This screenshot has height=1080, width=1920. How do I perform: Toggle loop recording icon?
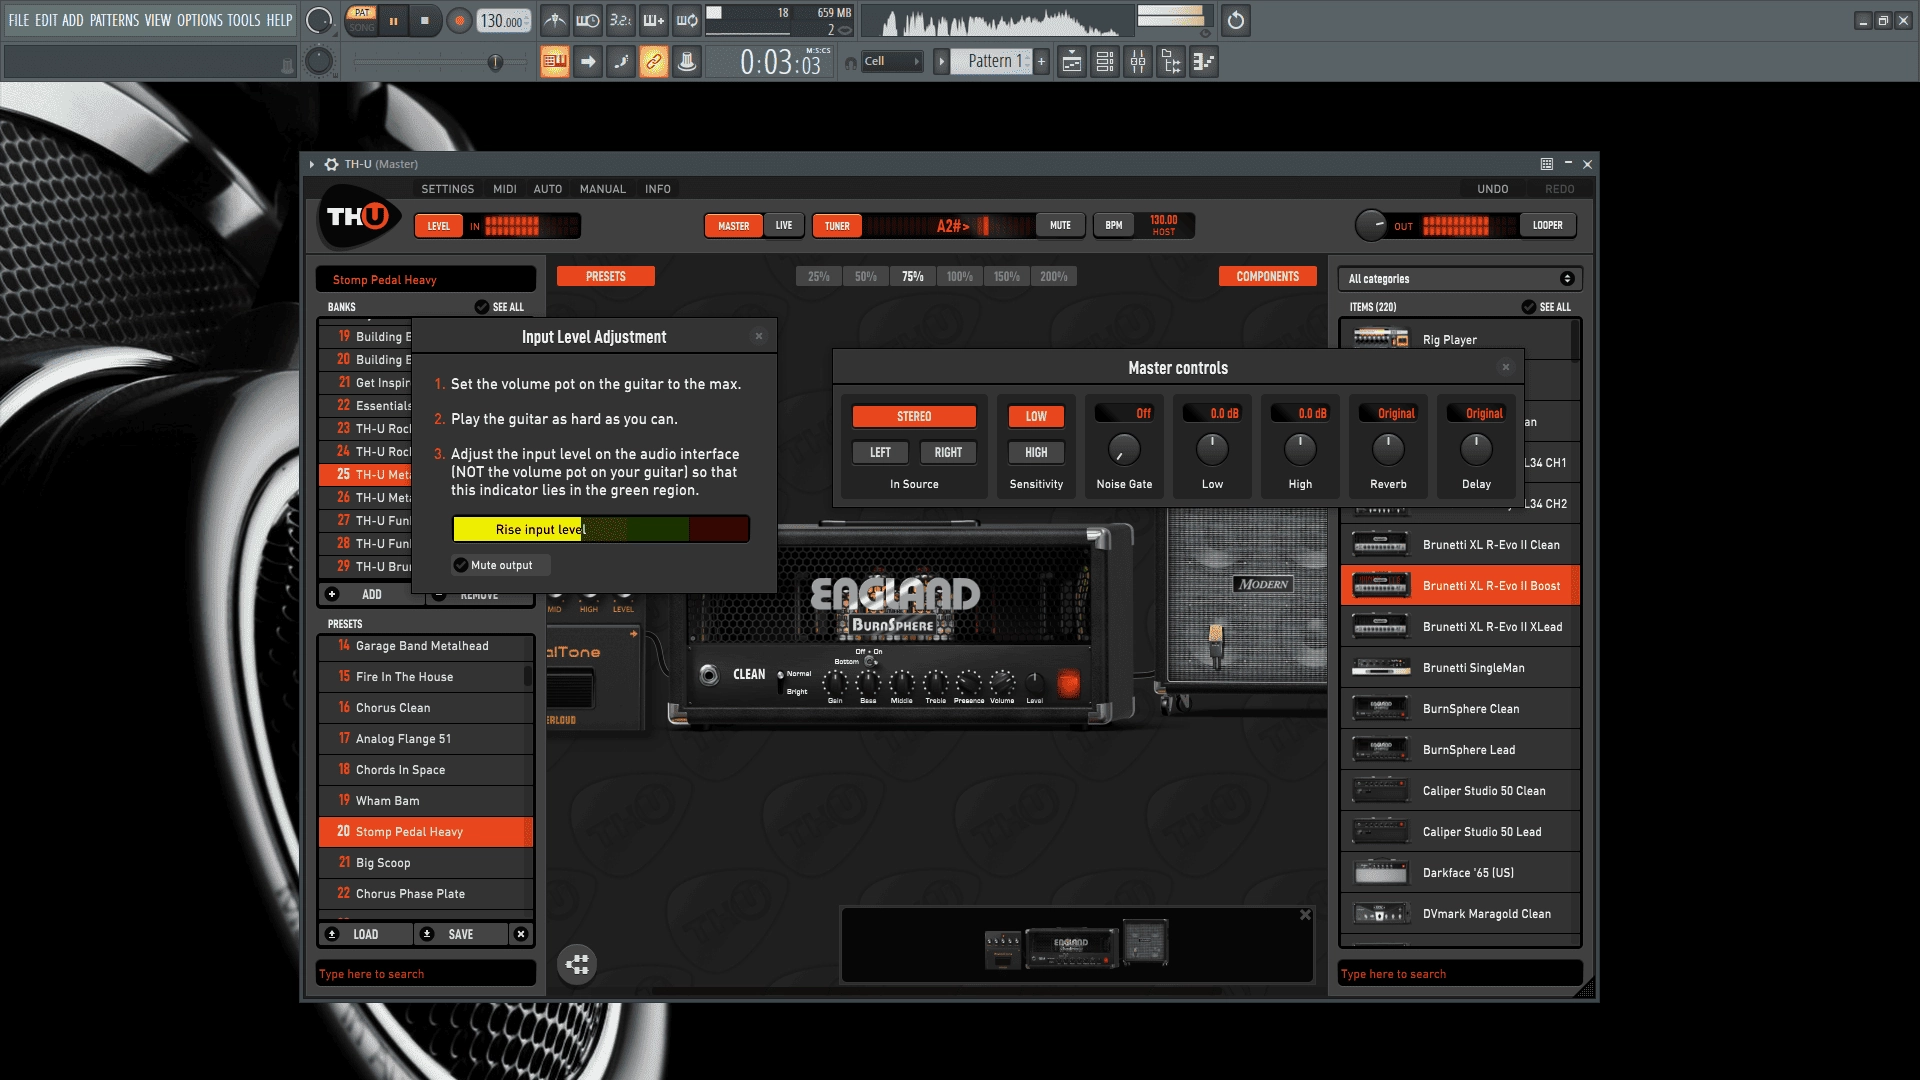click(687, 20)
